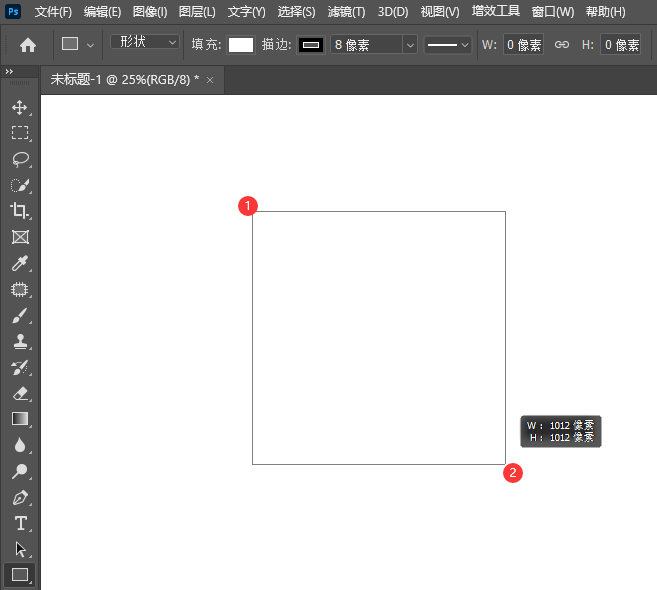Screen dimensions: 657x590
Task: Open the 选择(S) menu
Action: (x=296, y=12)
